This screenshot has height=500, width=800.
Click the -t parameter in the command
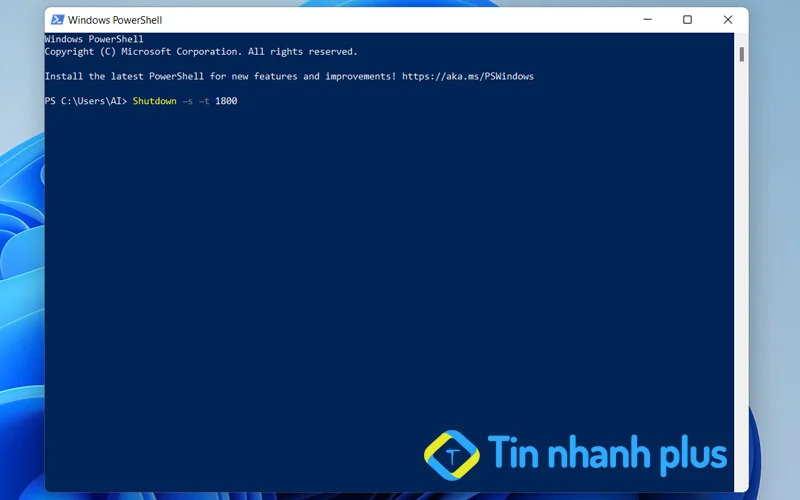pyautogui.click(x=204, y=101)
